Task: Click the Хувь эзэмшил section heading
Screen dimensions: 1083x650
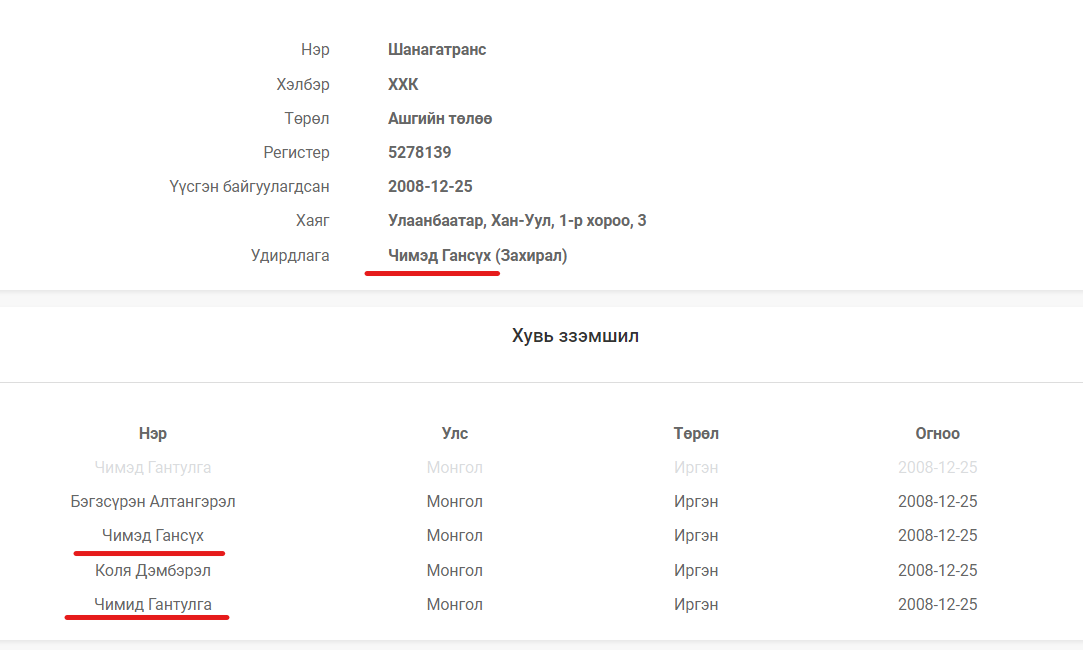Action: click(575, 336)
